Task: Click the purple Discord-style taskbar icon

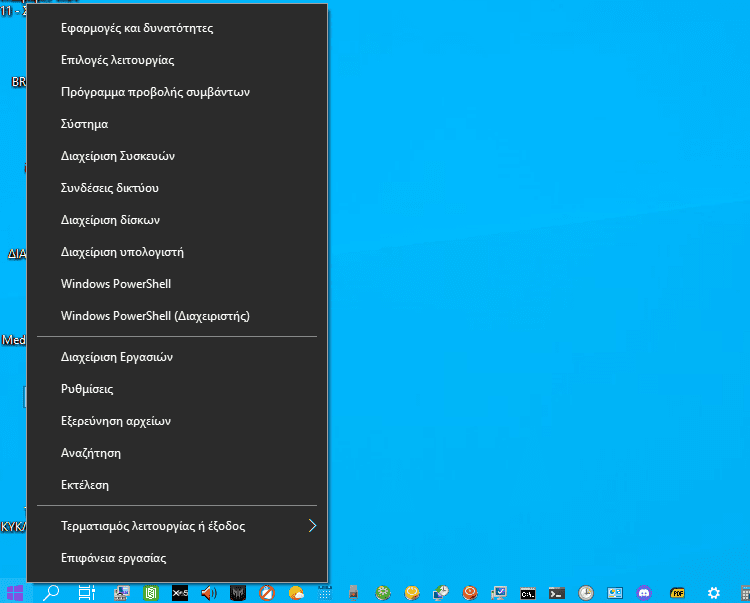Action: tap(644, 592)
